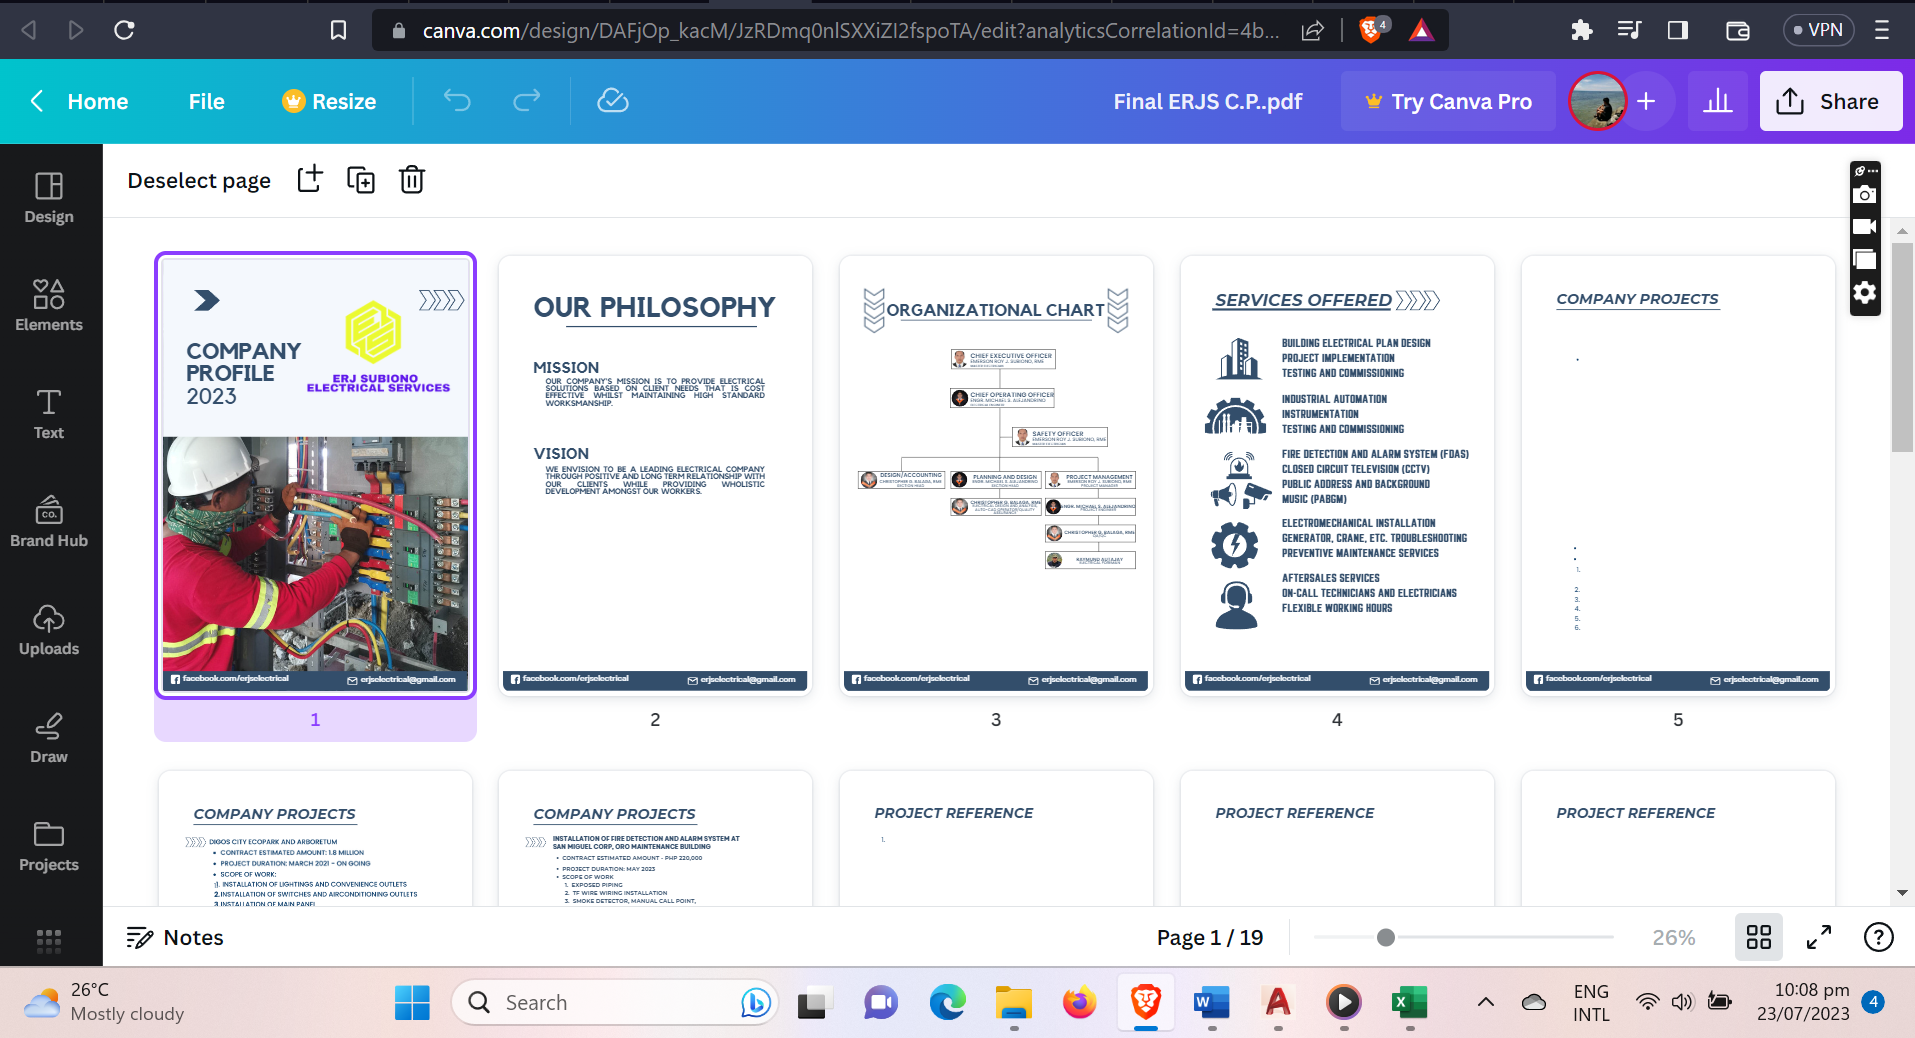Show hidden system tray icons
This screenshot has width=1915, height=1038.
pyautogui.click(x=1486, y=1002)
